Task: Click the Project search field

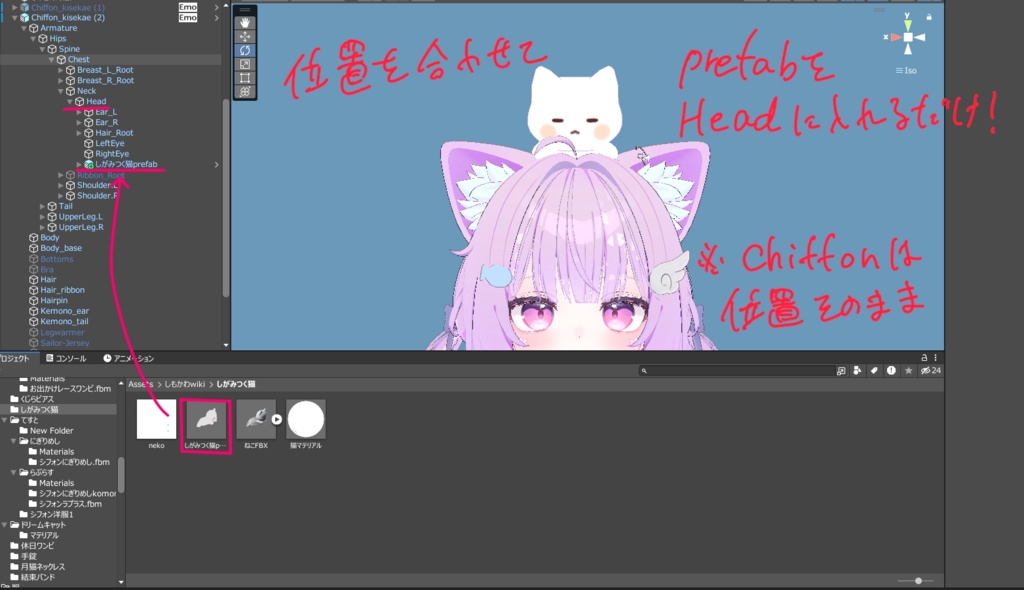Action: point(737,370)
